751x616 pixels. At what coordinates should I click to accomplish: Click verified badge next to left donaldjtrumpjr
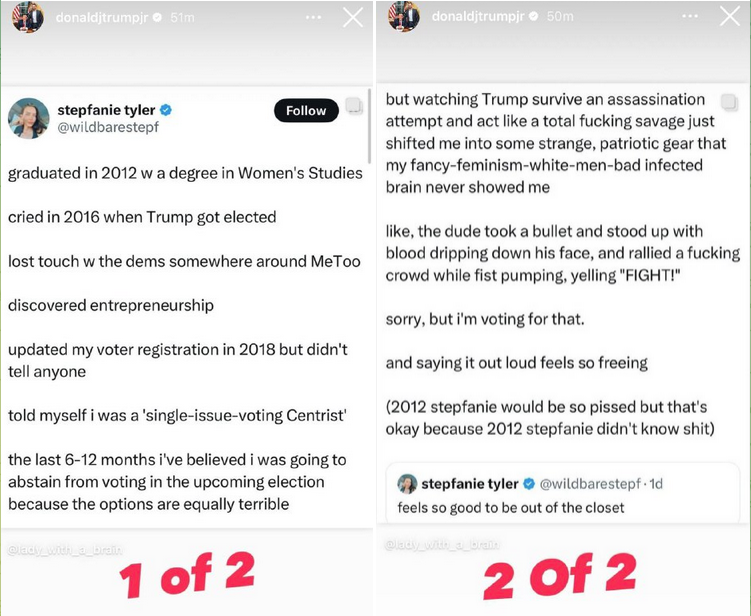(x=156, y=17)
